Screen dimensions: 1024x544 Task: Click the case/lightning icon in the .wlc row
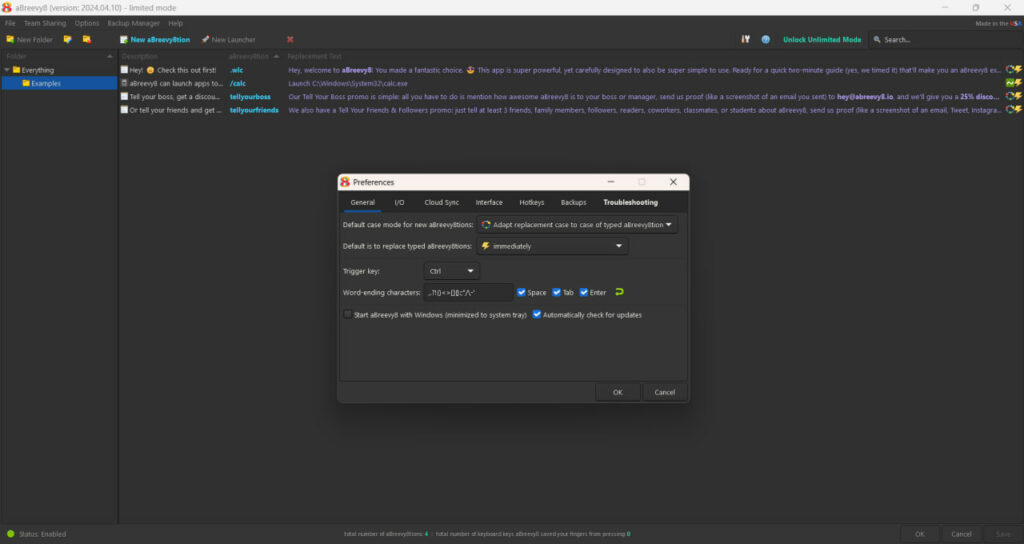pos(1014,70)
